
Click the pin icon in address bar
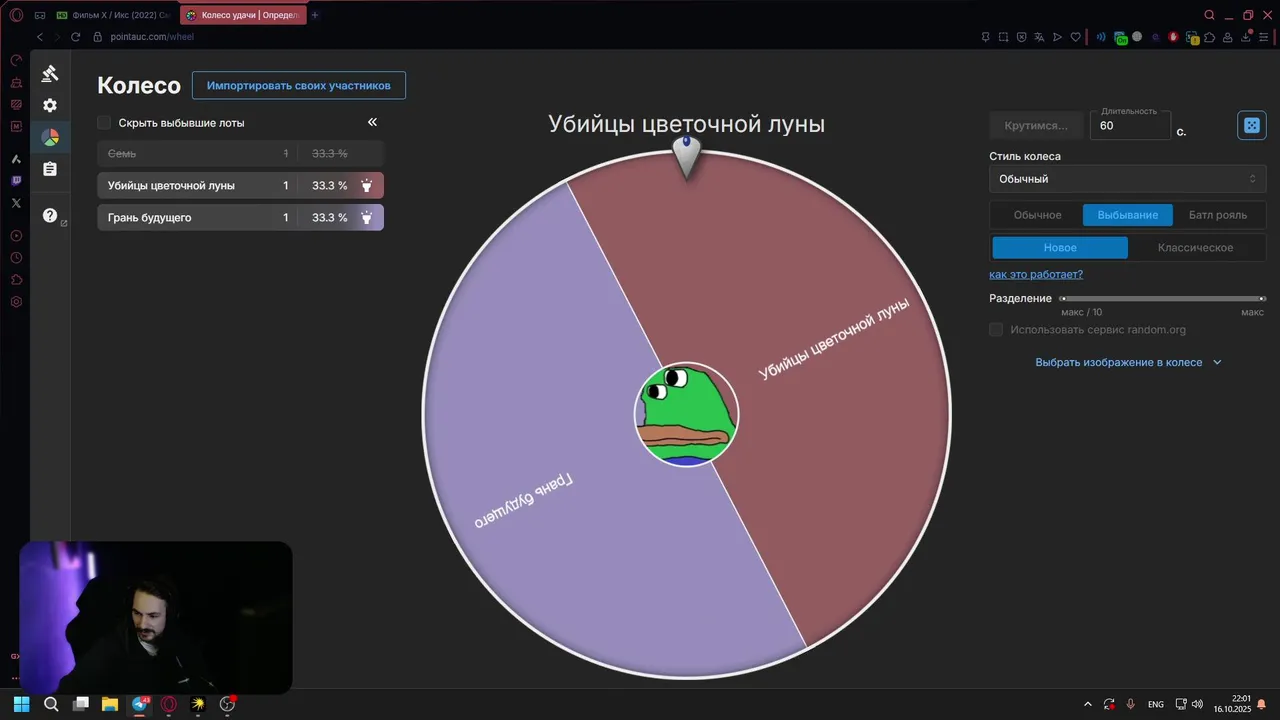[986, 37]
